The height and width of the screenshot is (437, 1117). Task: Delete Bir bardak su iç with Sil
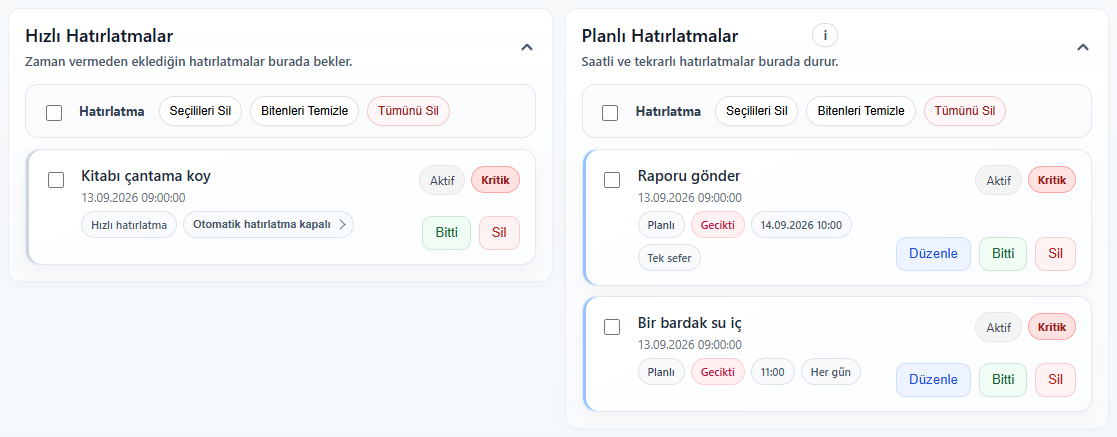(x=1055, y=380)
